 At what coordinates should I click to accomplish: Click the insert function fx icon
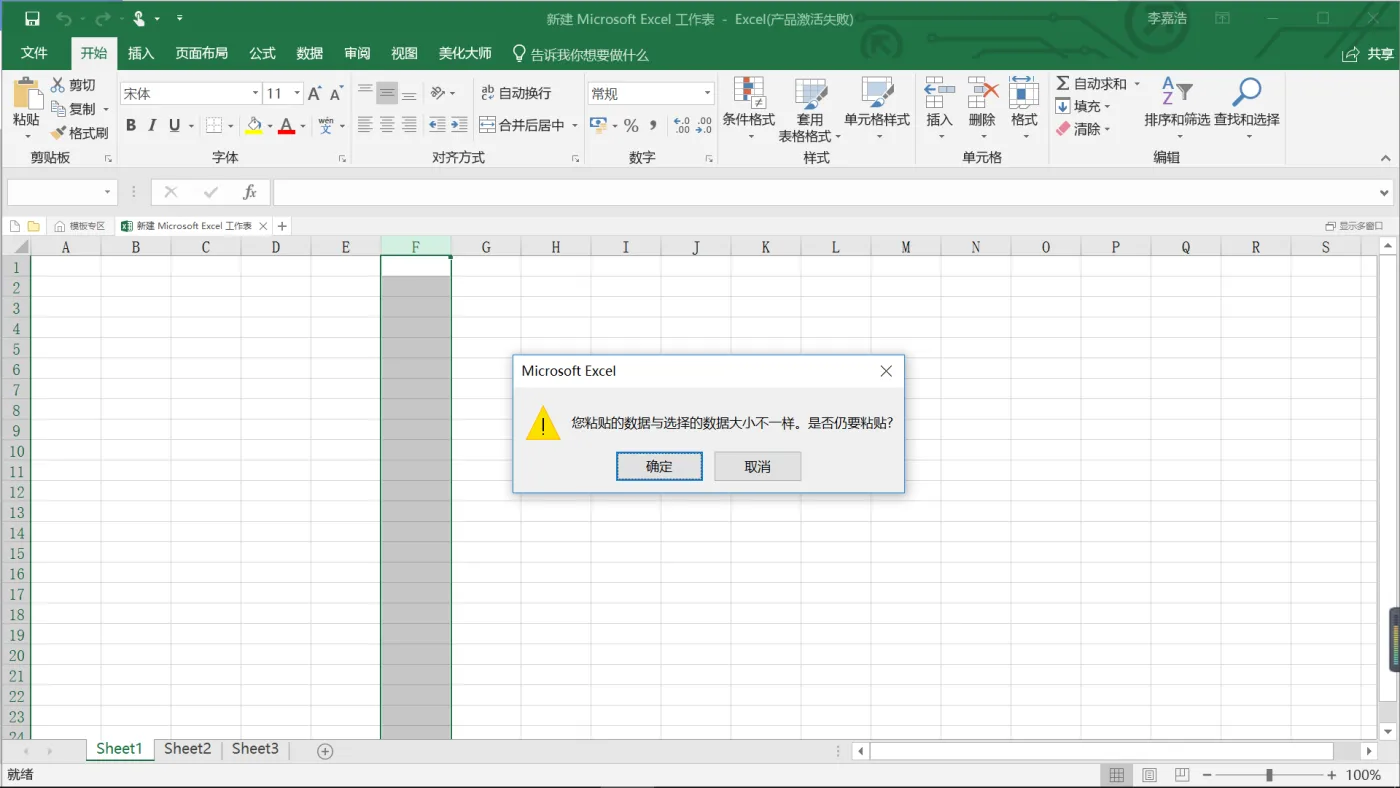point(250,192)
